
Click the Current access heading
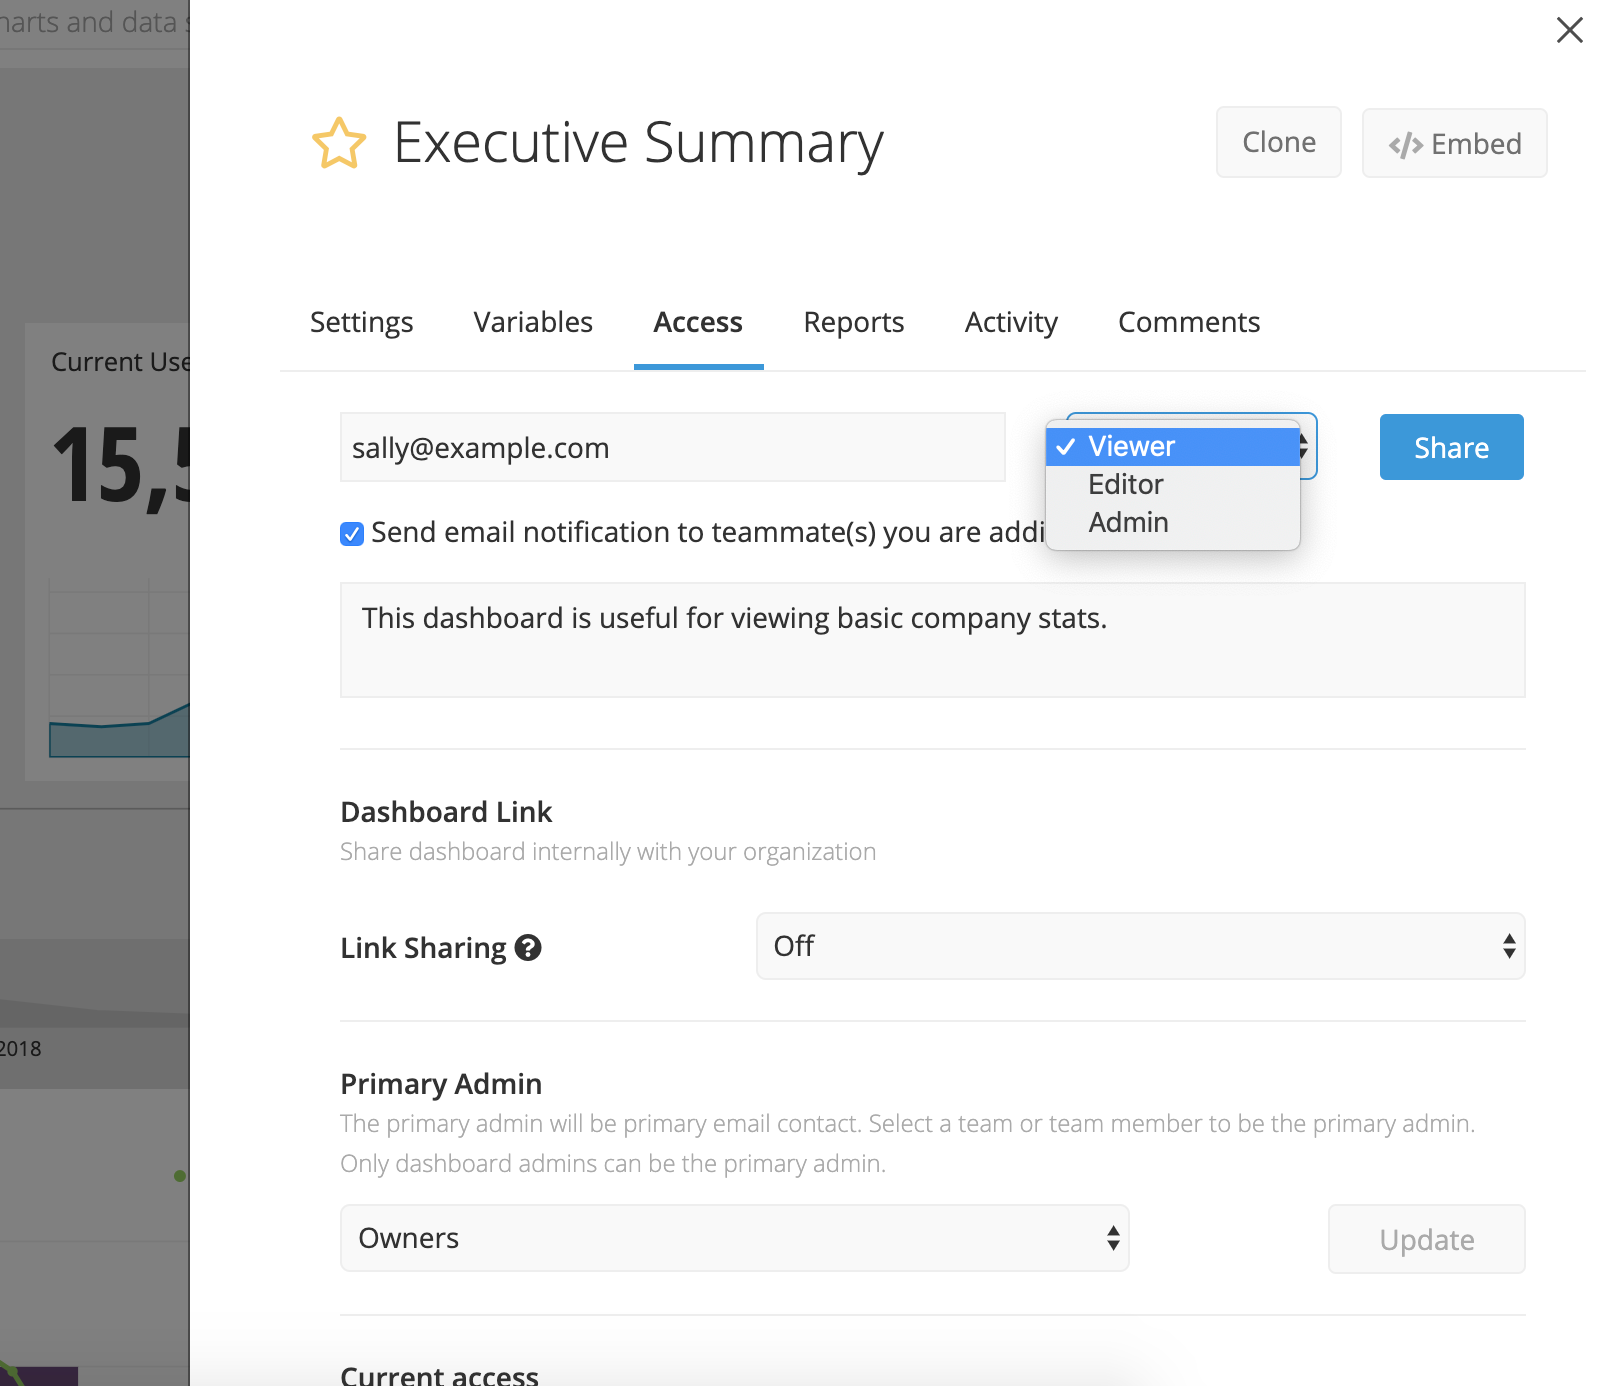pos(439,1374)
